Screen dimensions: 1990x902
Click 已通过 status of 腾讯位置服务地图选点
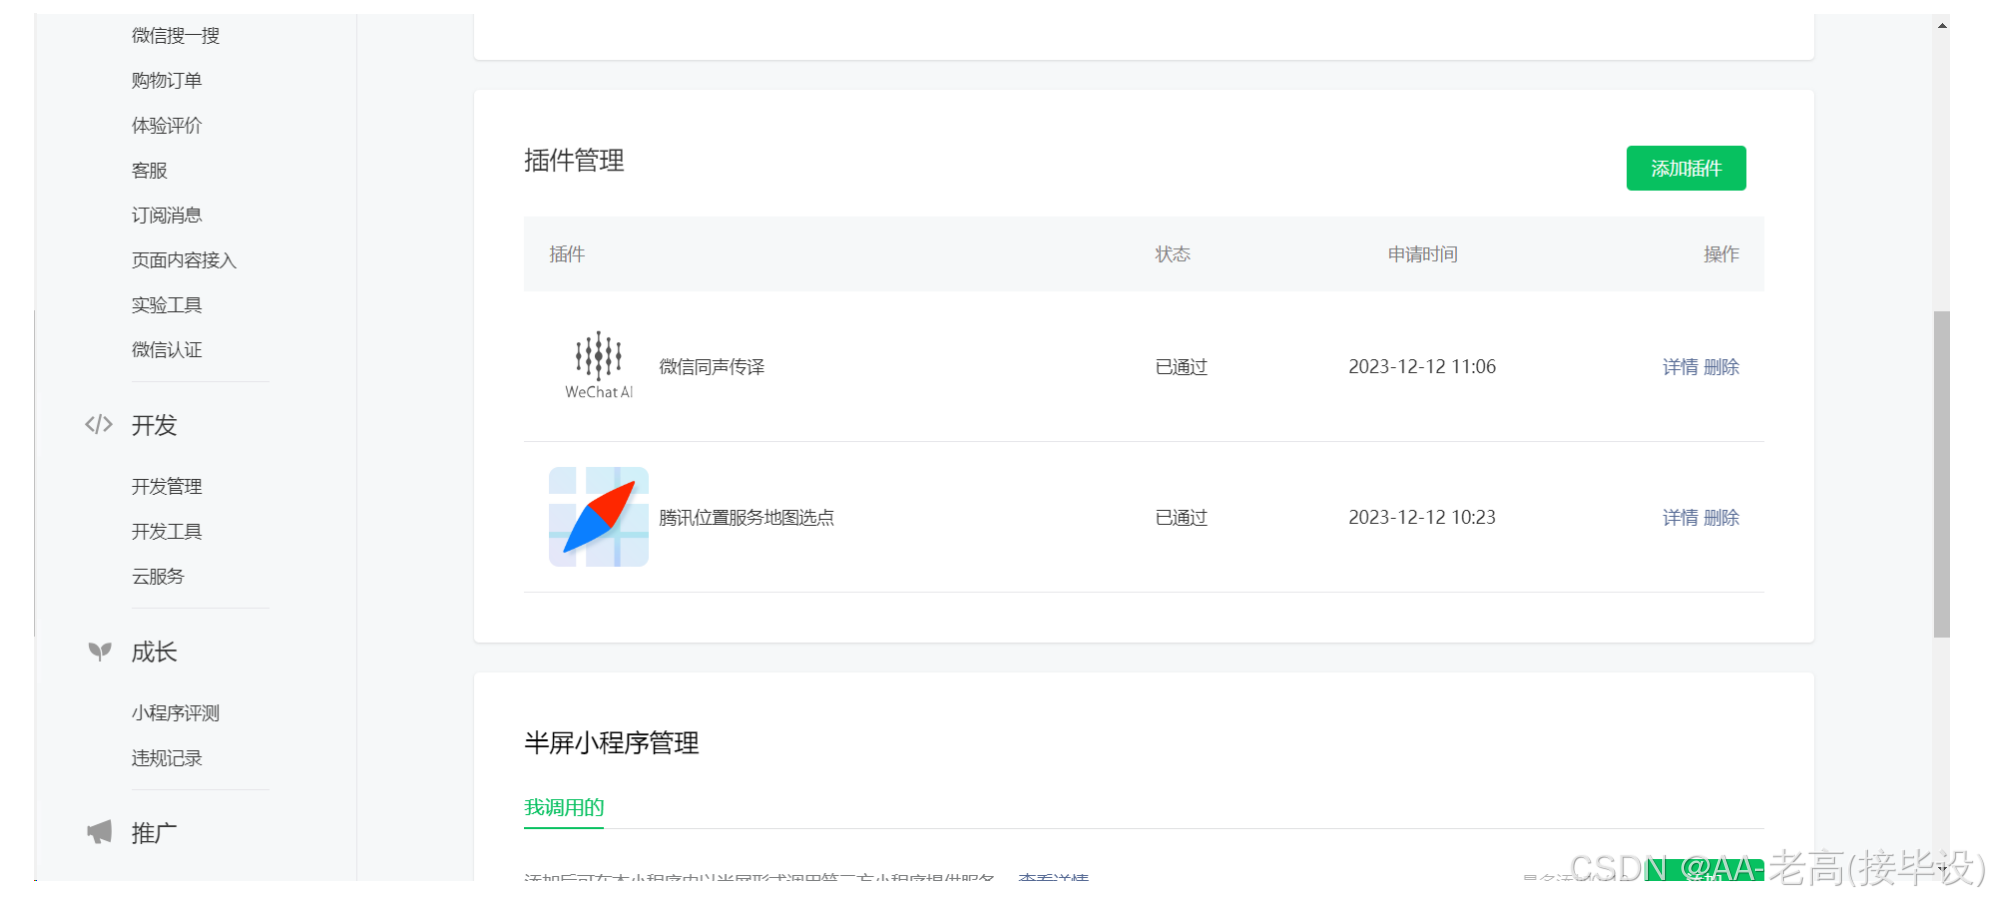(x=1182, y=518)
